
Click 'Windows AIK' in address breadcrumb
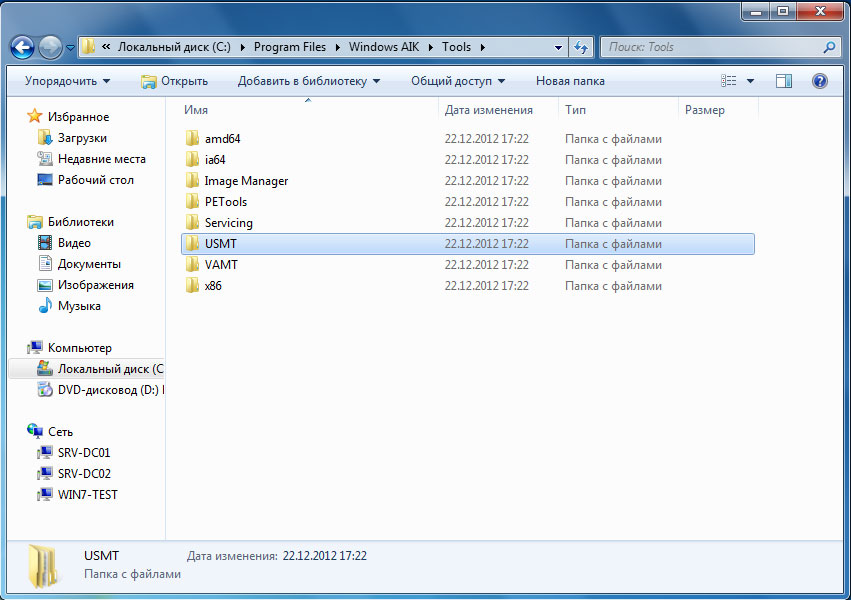click(384, 47)
